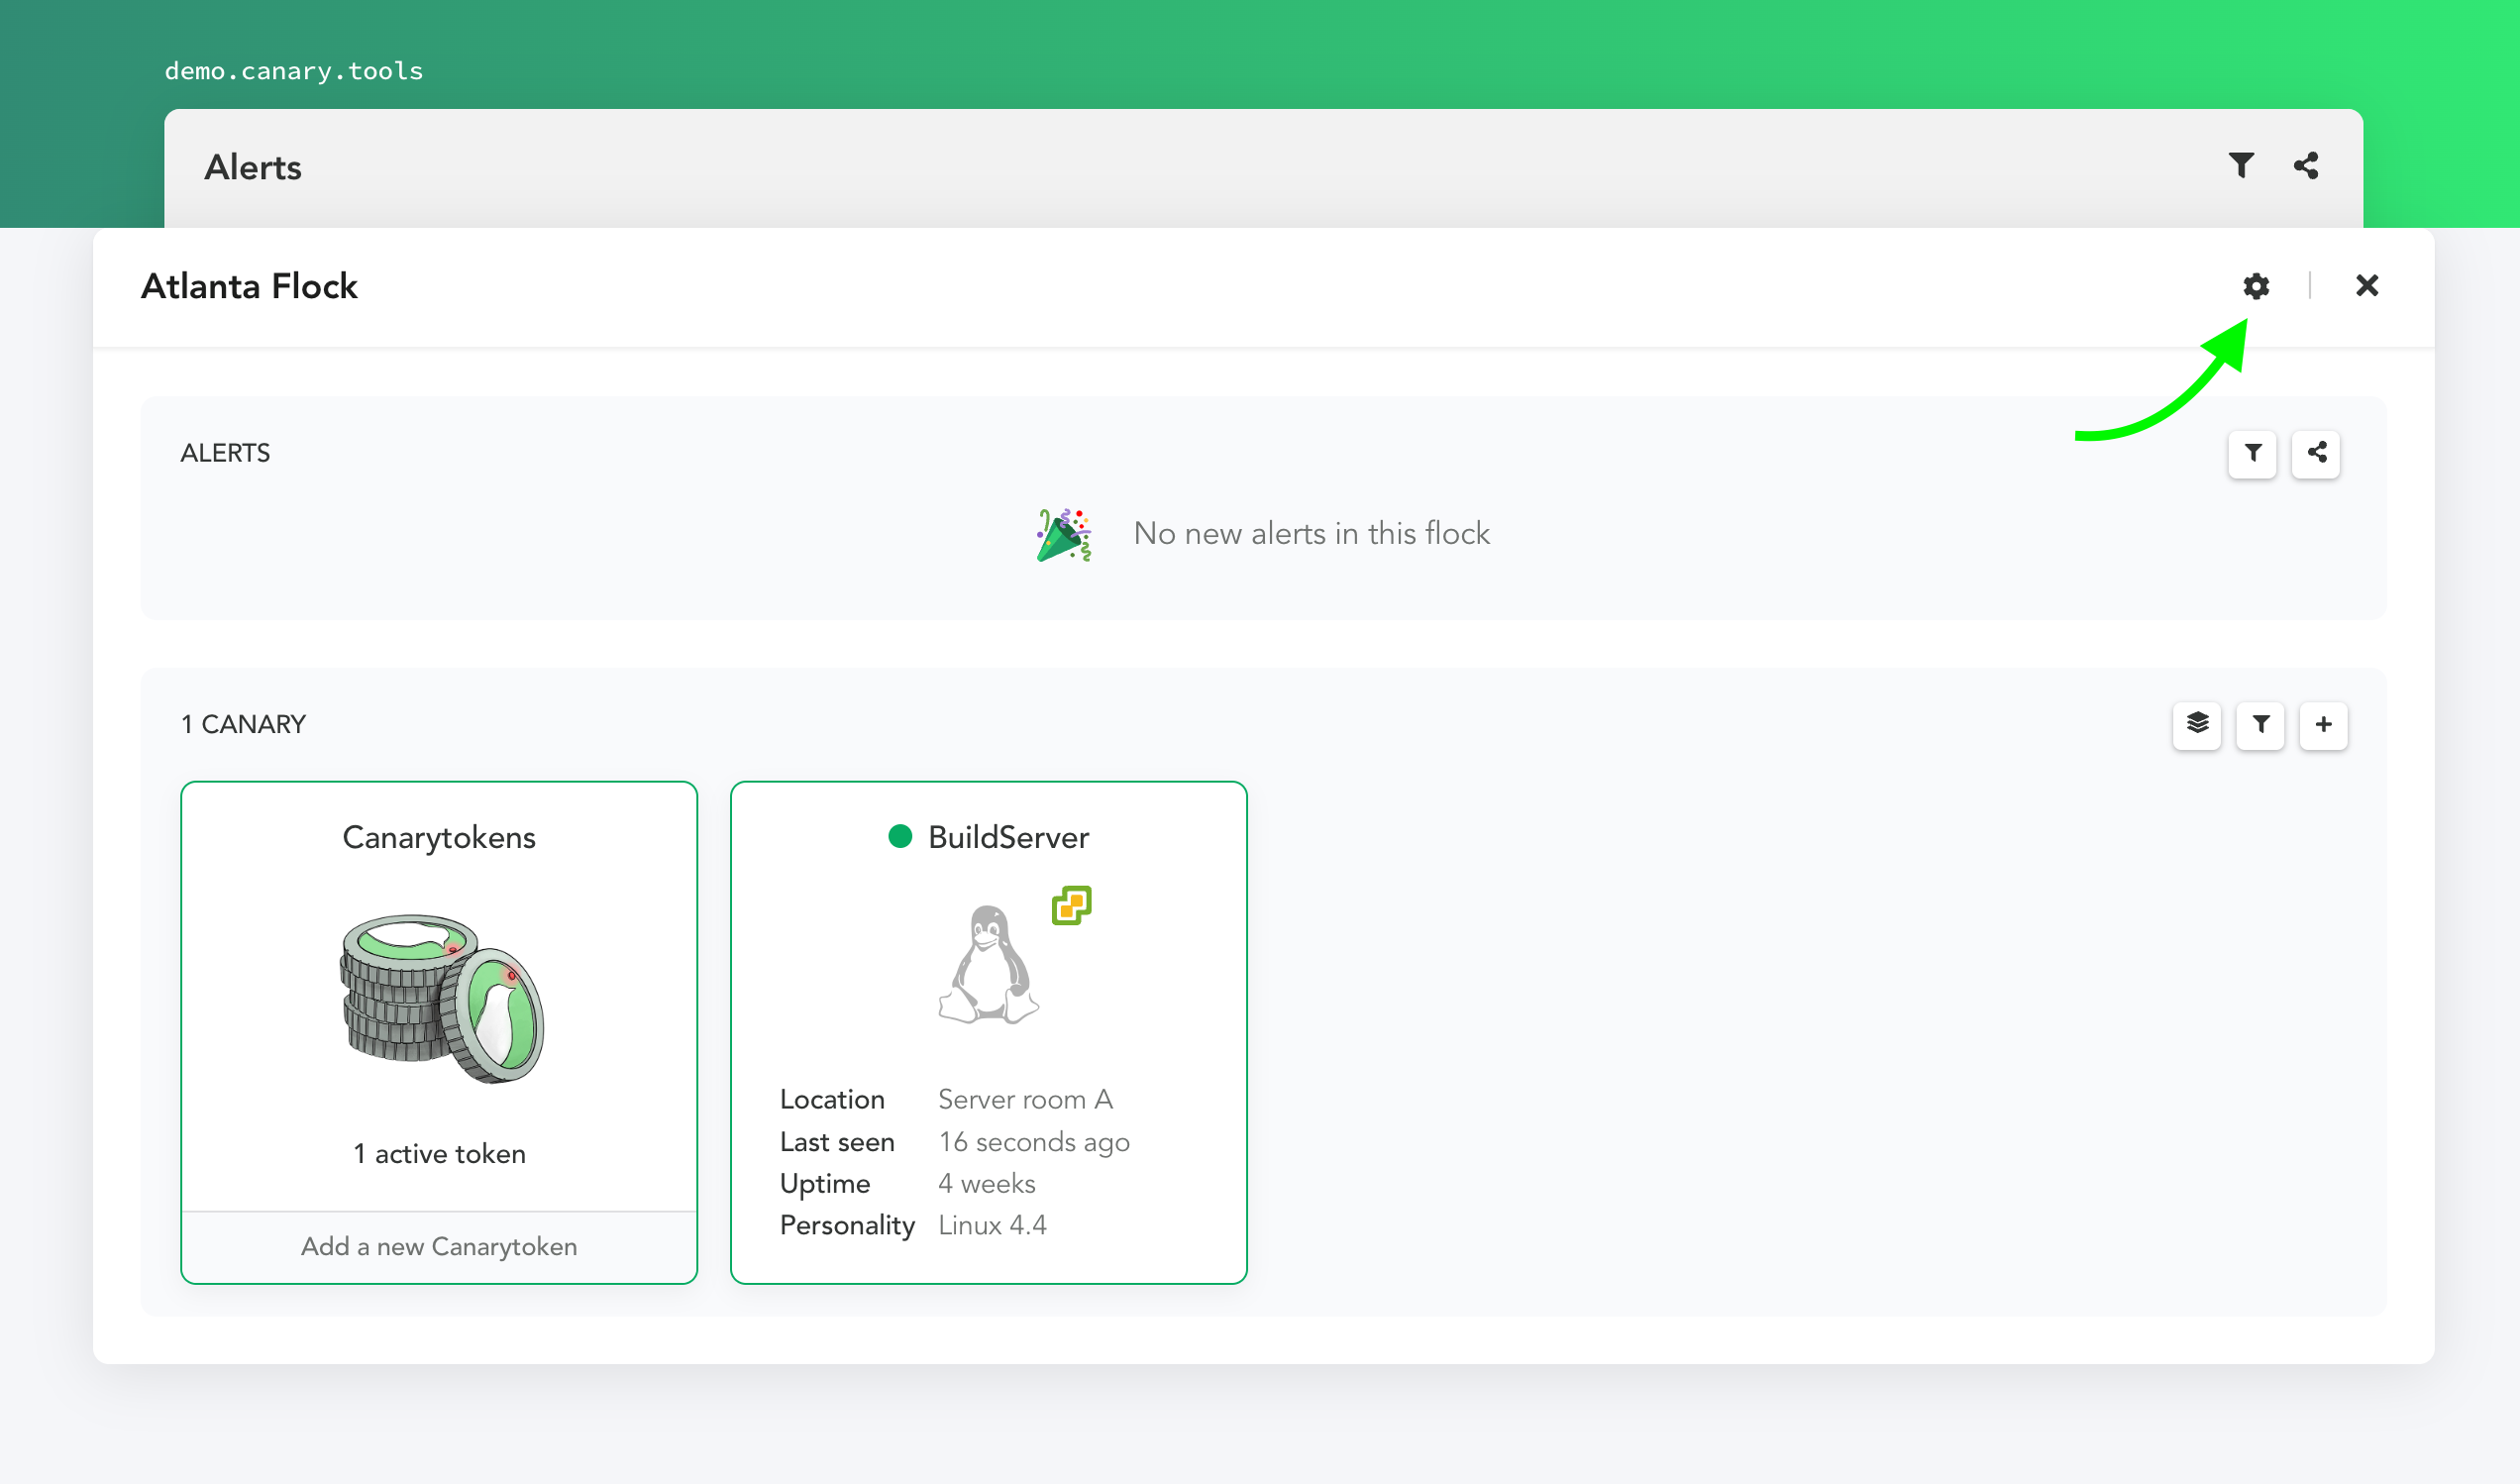Click the '1 active token' text
Image resolution: width=2520 pixels, height=1484 pixels.
coord(439,1154)
